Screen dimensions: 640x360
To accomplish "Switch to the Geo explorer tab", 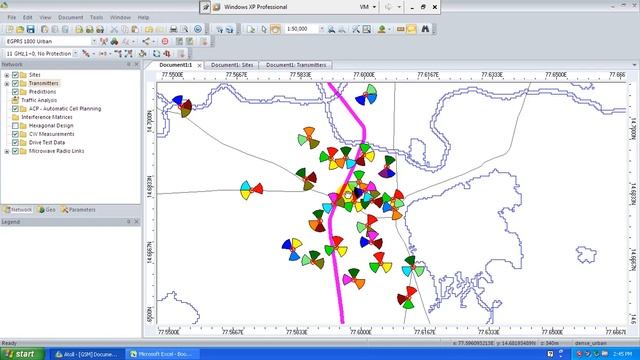I will click(x=46, y=210).
